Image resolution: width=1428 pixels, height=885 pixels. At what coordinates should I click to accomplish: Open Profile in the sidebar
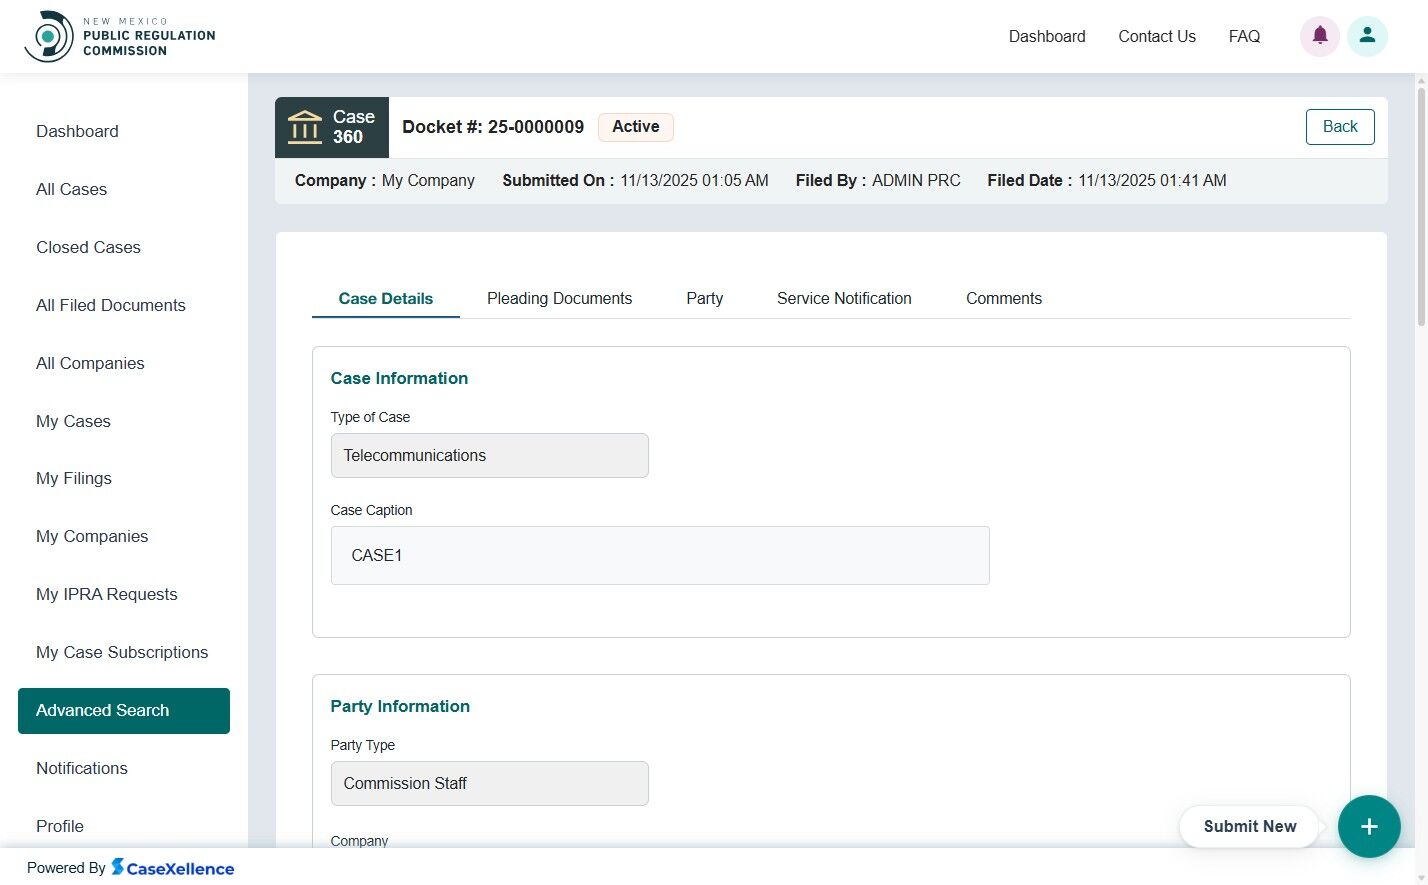coord(60,826)
